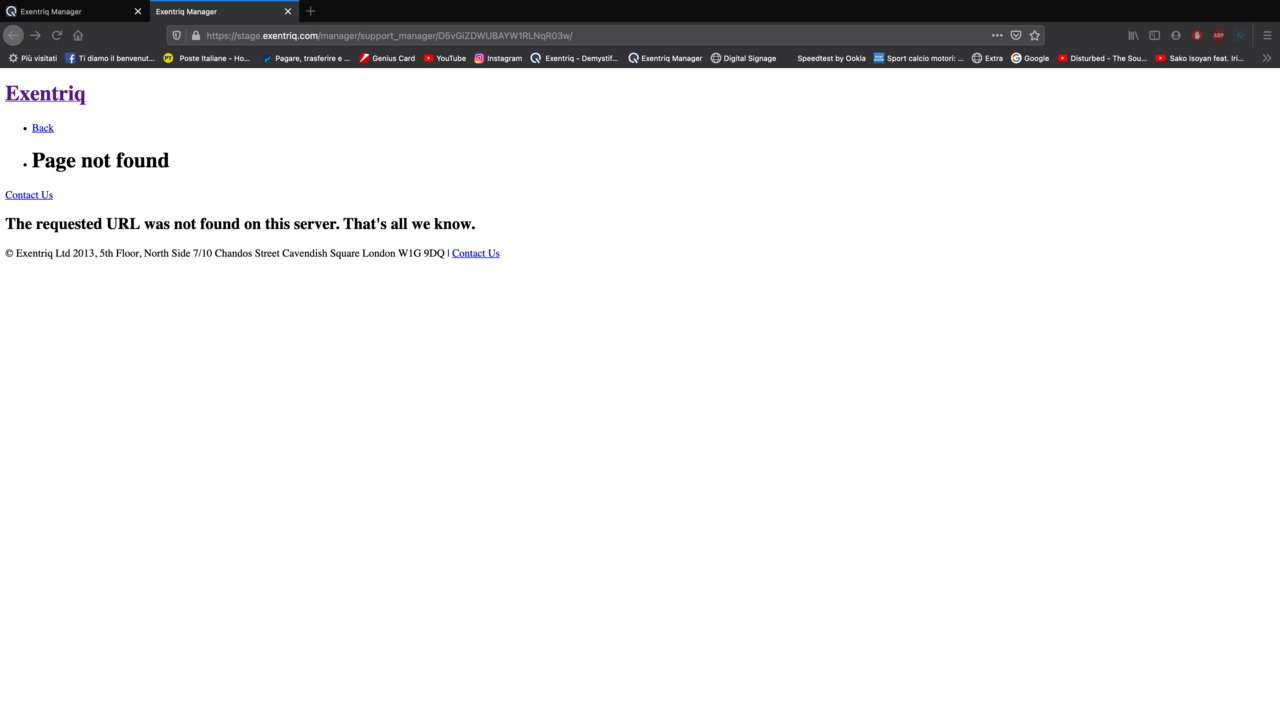Reload the current page
The height and width of the screenshot is (720, 1280).
click(x=57, y=35)
